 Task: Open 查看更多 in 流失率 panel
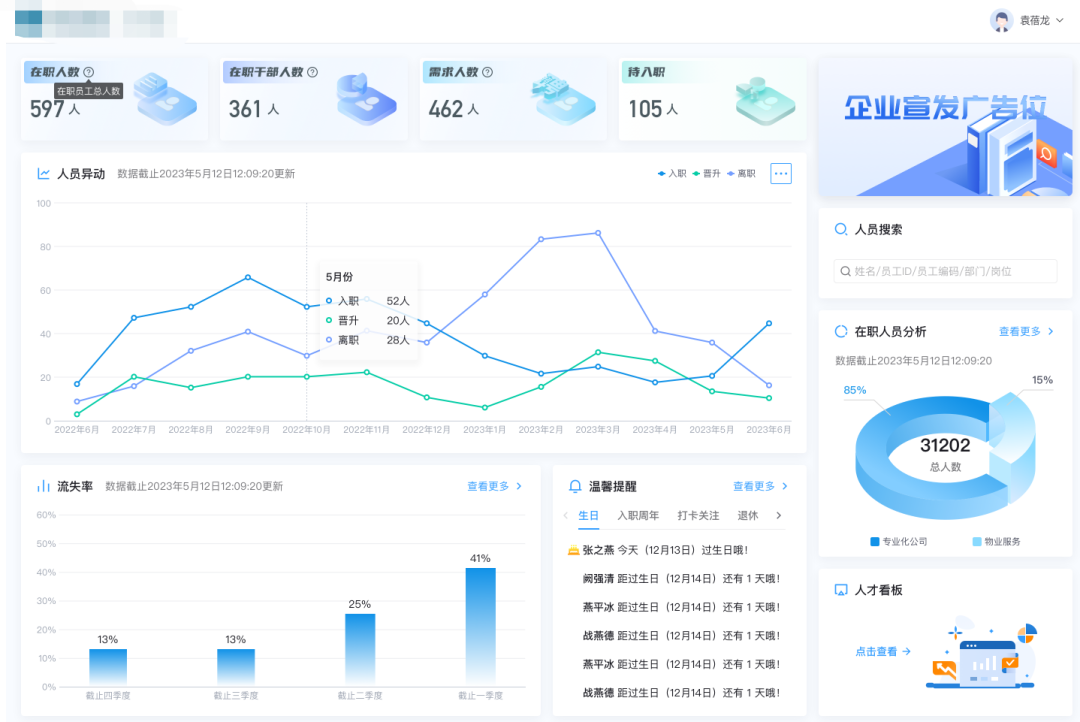point(494,486)
